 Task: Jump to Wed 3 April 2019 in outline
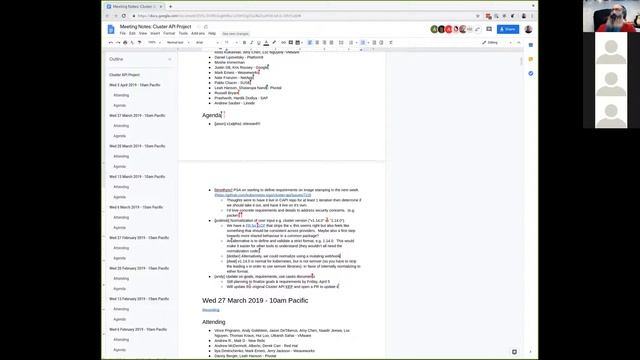(x=135, y=85)
